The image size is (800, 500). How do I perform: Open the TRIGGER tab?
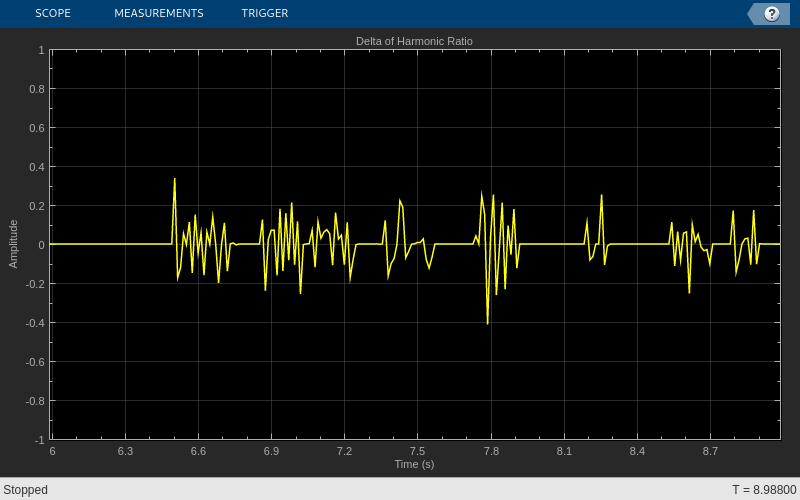pos(265,13)
